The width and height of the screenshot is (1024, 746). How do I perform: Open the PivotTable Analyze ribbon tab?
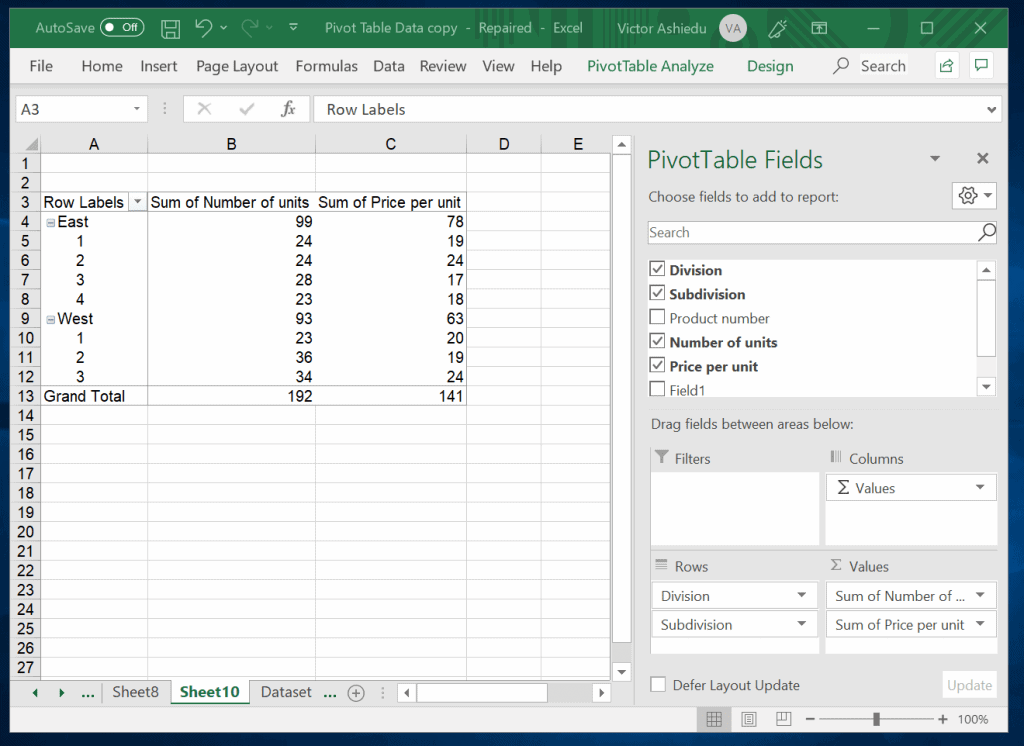(649, 65)
